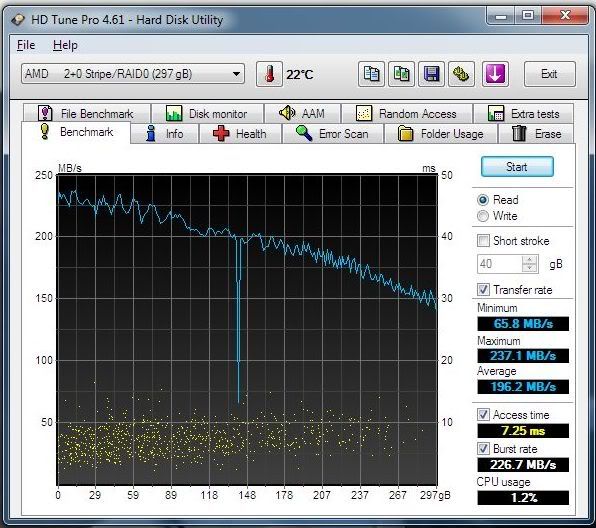Enable the Short stroke checkbox
The image size is (596, 528).
pyautogui.click(x=483, y=241)
